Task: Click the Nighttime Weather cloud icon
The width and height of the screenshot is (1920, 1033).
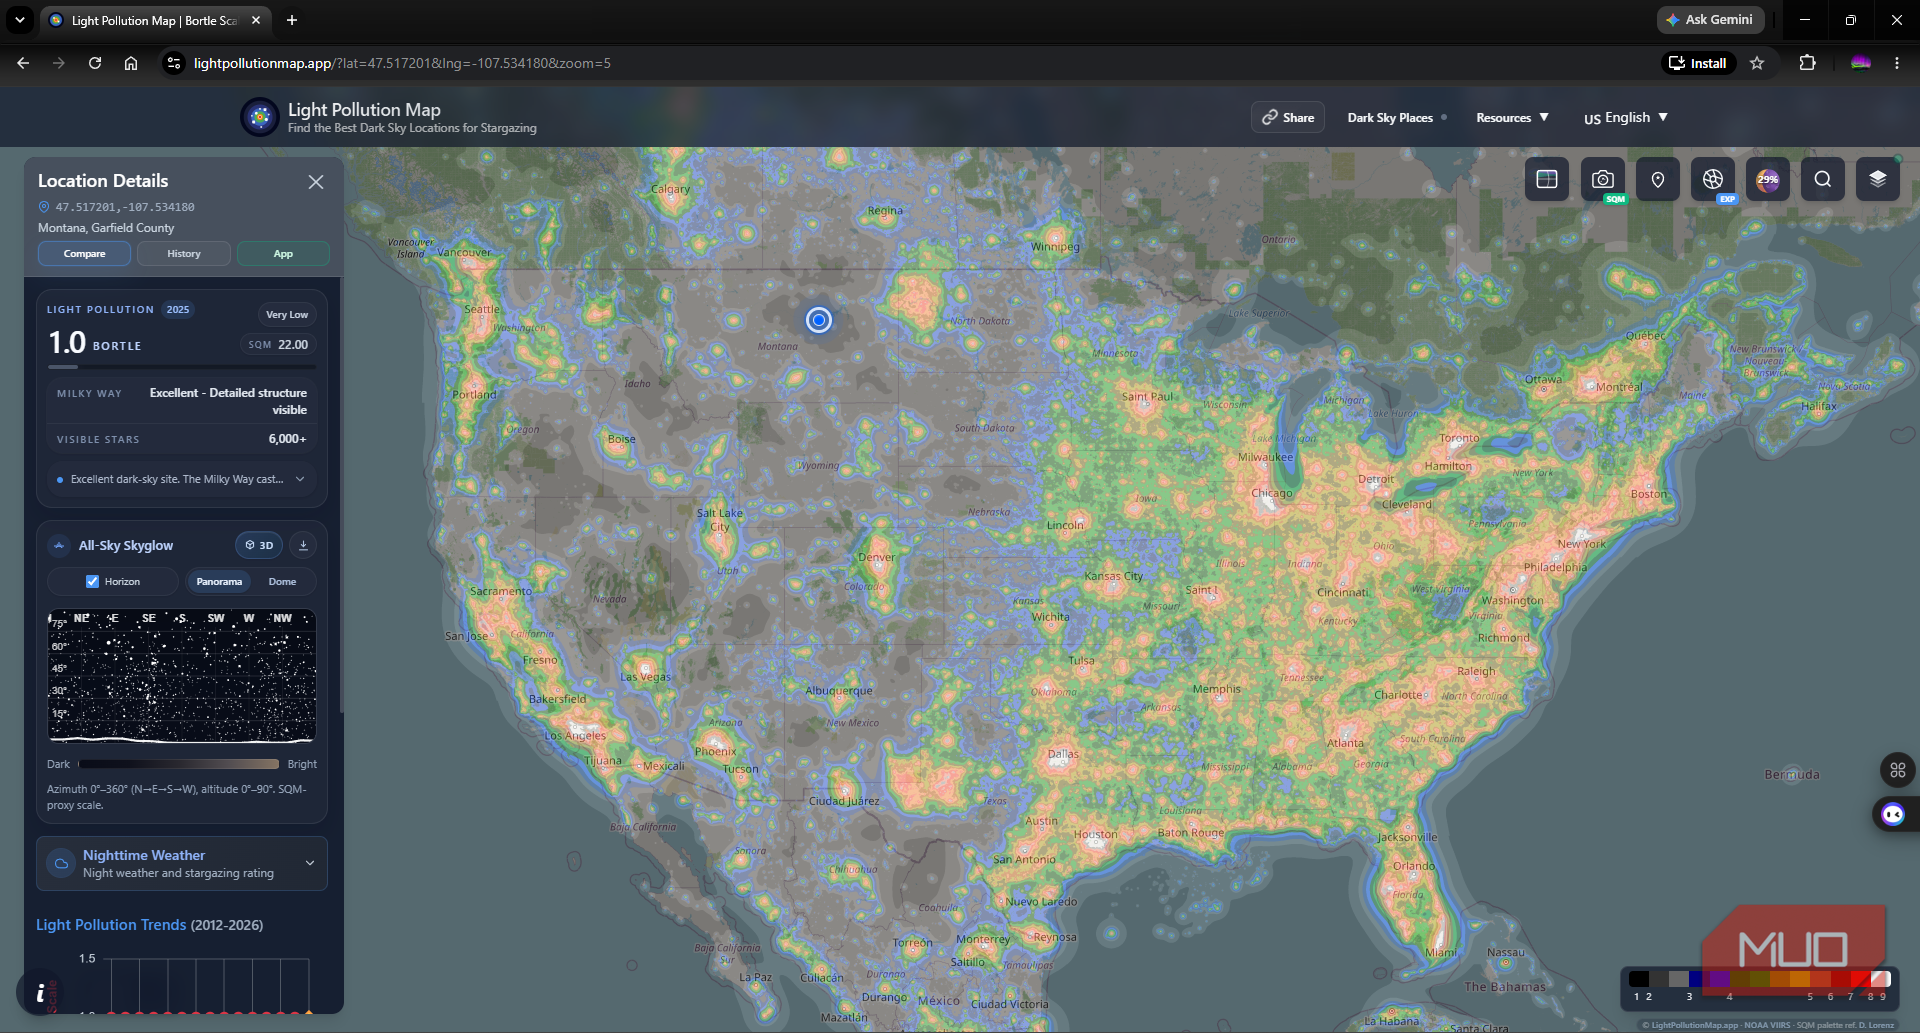Action: [61, 863]
